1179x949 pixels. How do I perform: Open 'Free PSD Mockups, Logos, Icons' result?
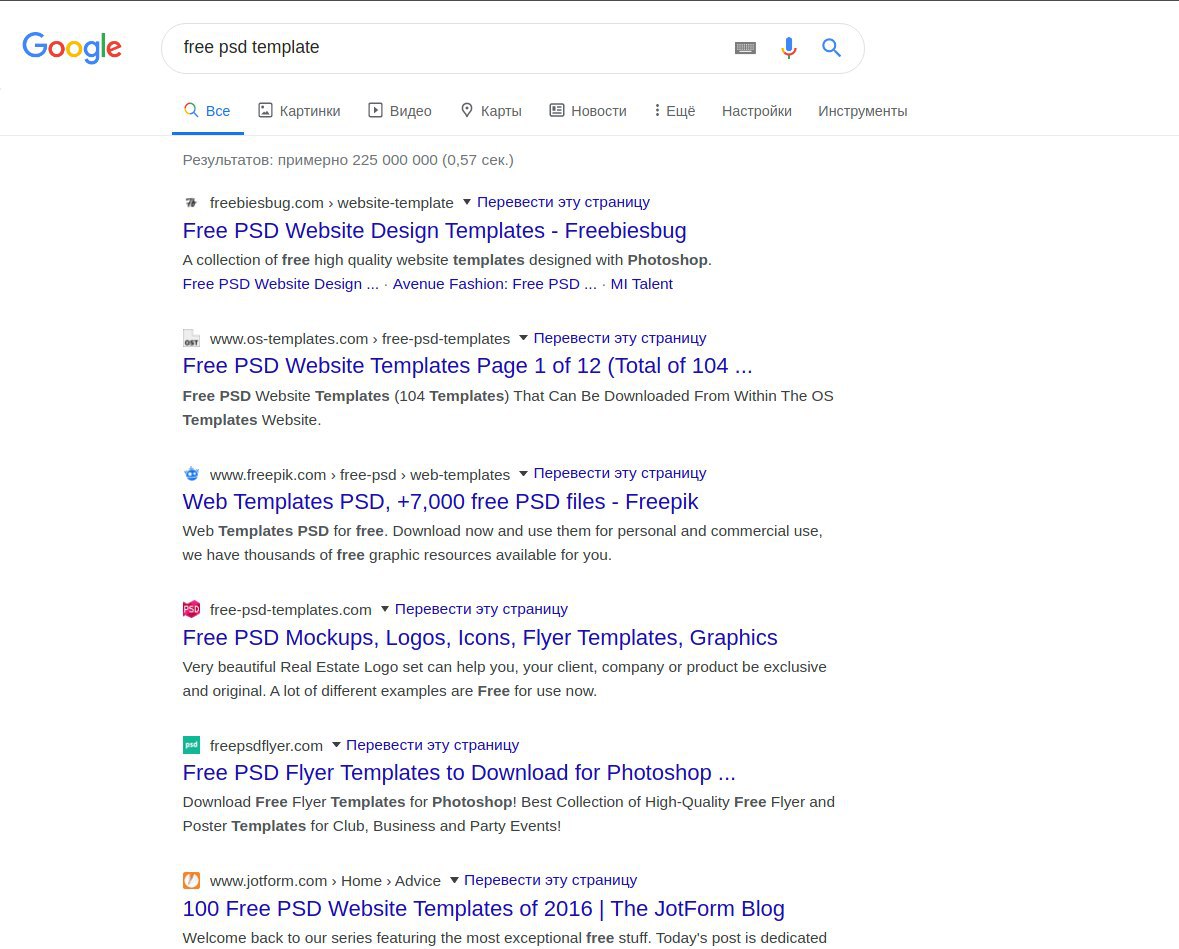coord(480,638)
